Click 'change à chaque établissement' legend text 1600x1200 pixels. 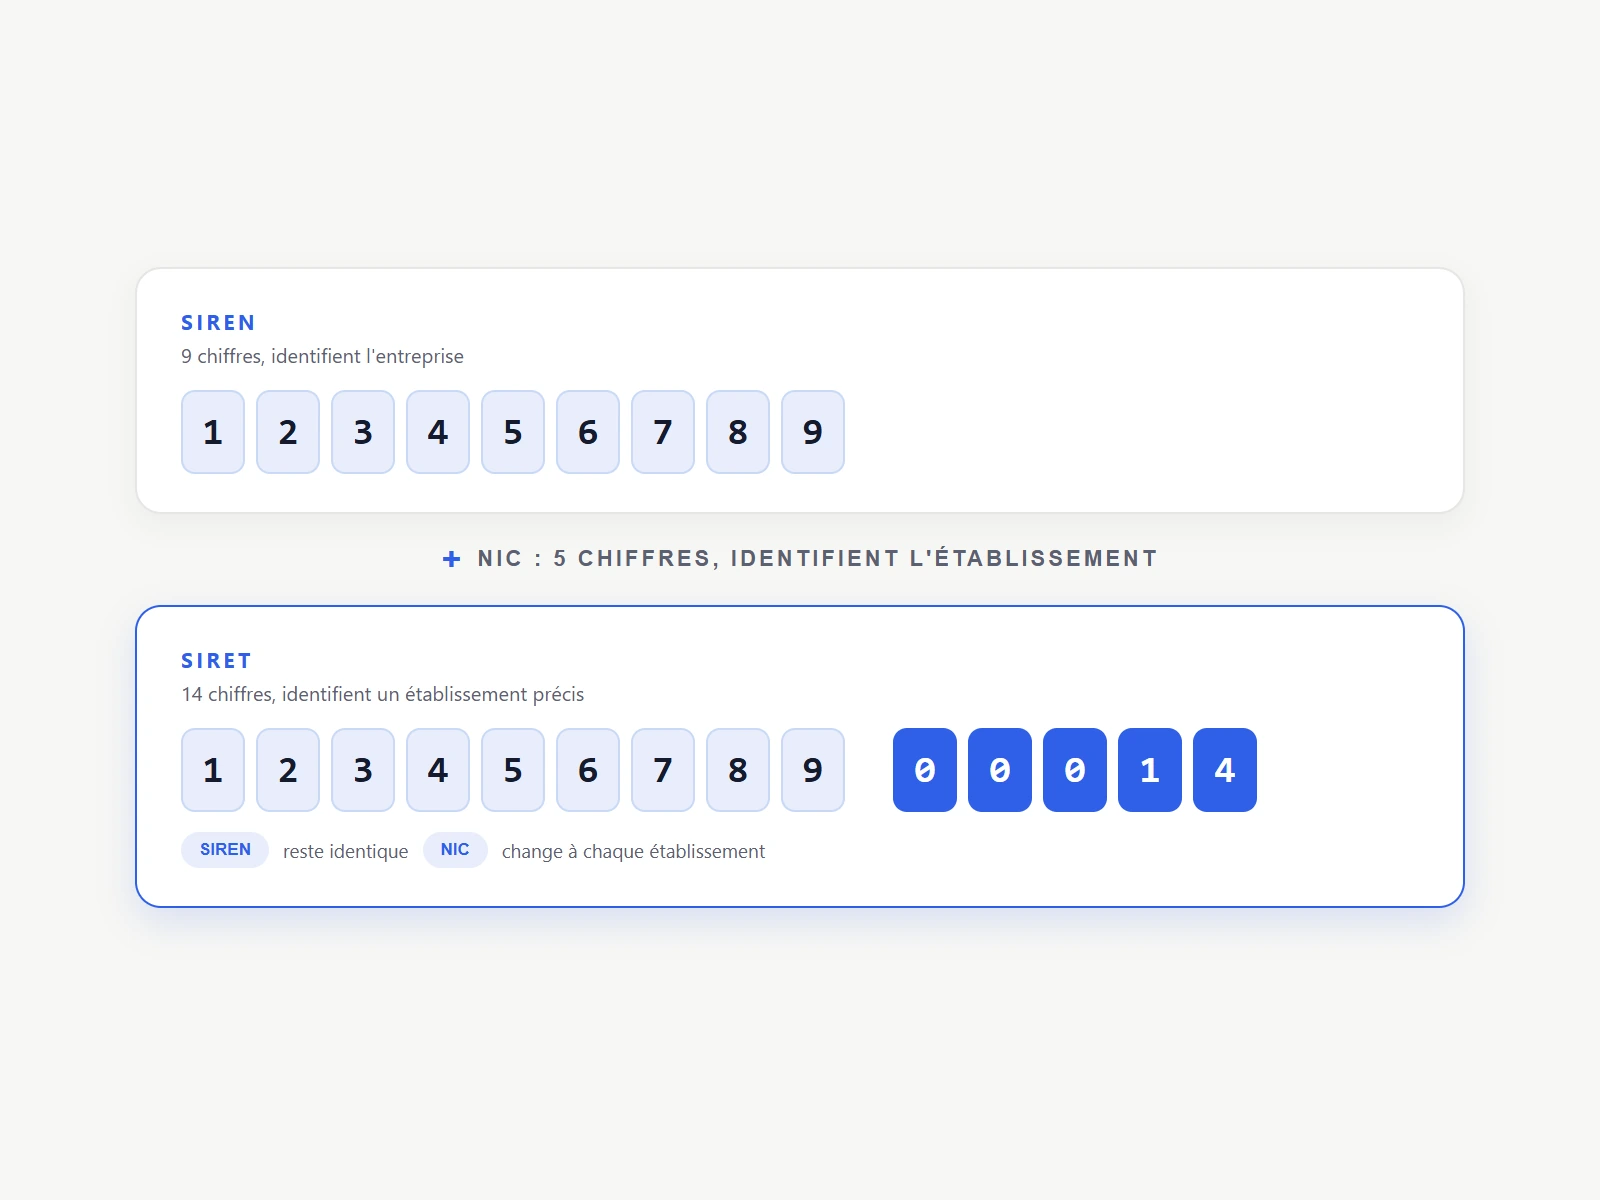633,851
